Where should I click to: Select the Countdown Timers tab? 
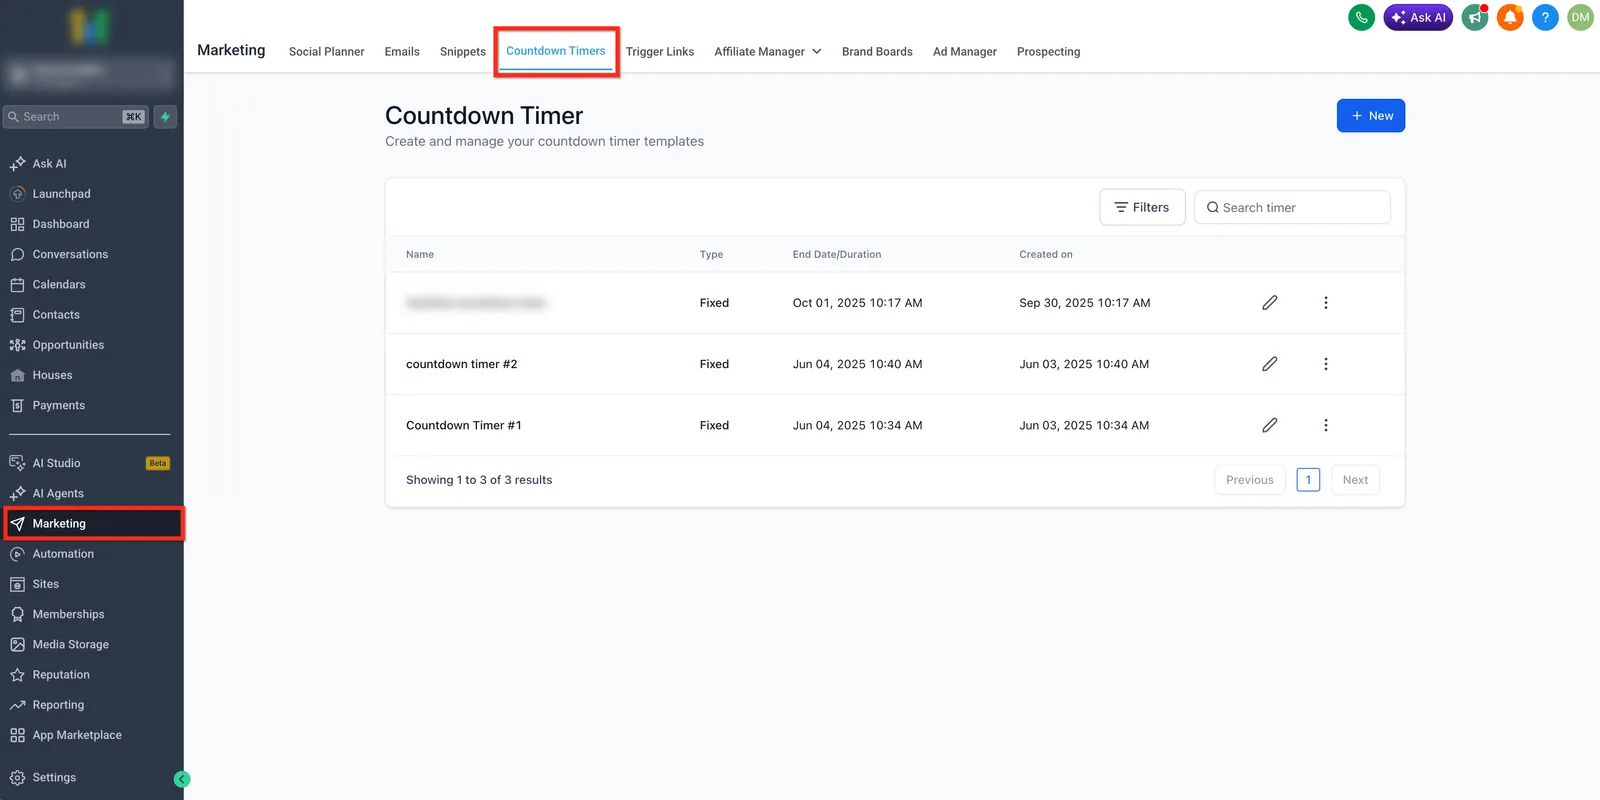click(555, 51)
